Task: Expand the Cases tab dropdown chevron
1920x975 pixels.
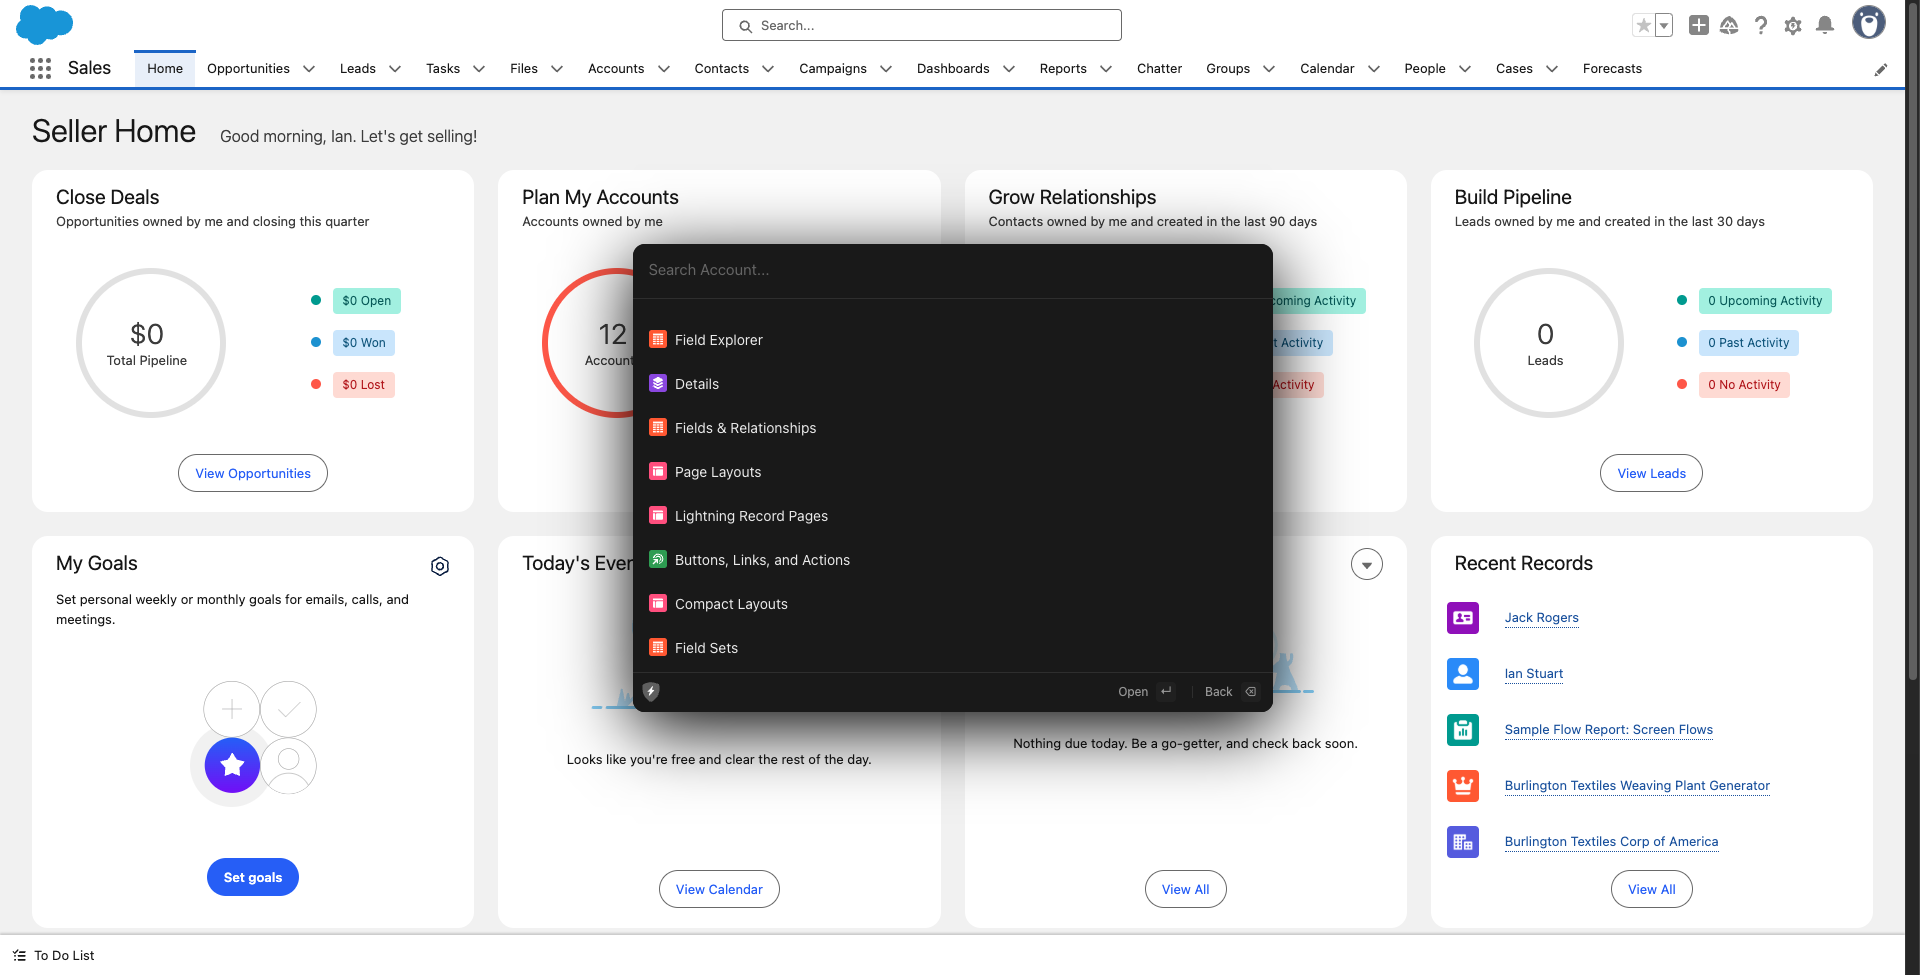Action: coord(1552,69)
